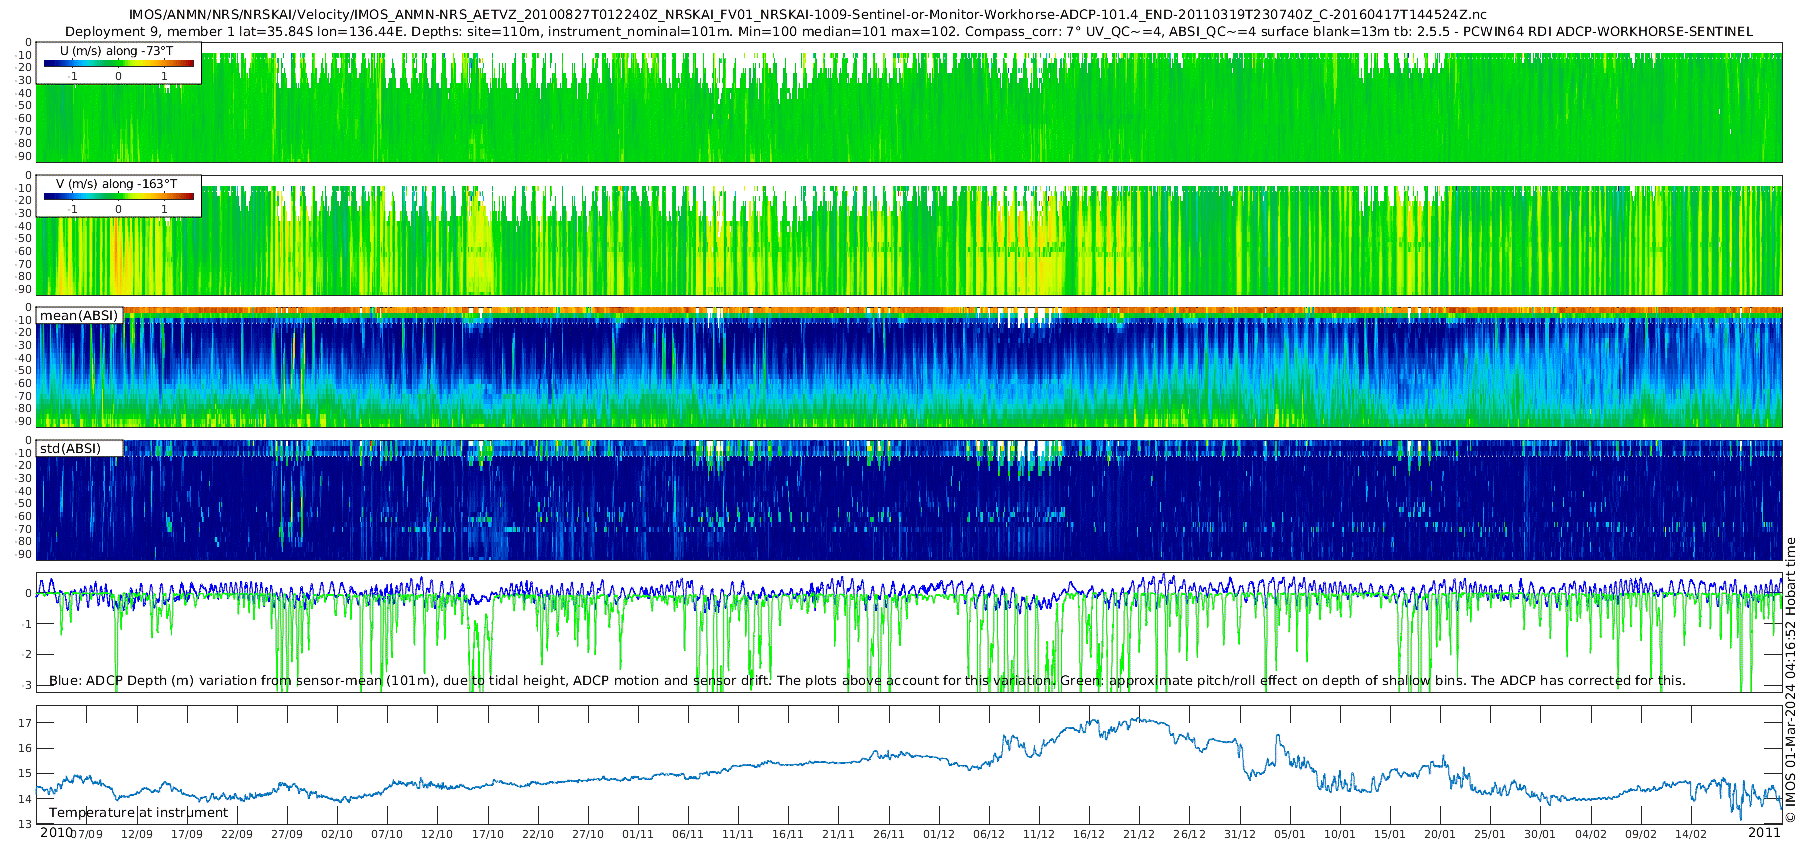Viewport: 1800px width, 850px height.
Task: Click the 11/11 date tick label
Action: pyautogui.click(x=738, y=834)
